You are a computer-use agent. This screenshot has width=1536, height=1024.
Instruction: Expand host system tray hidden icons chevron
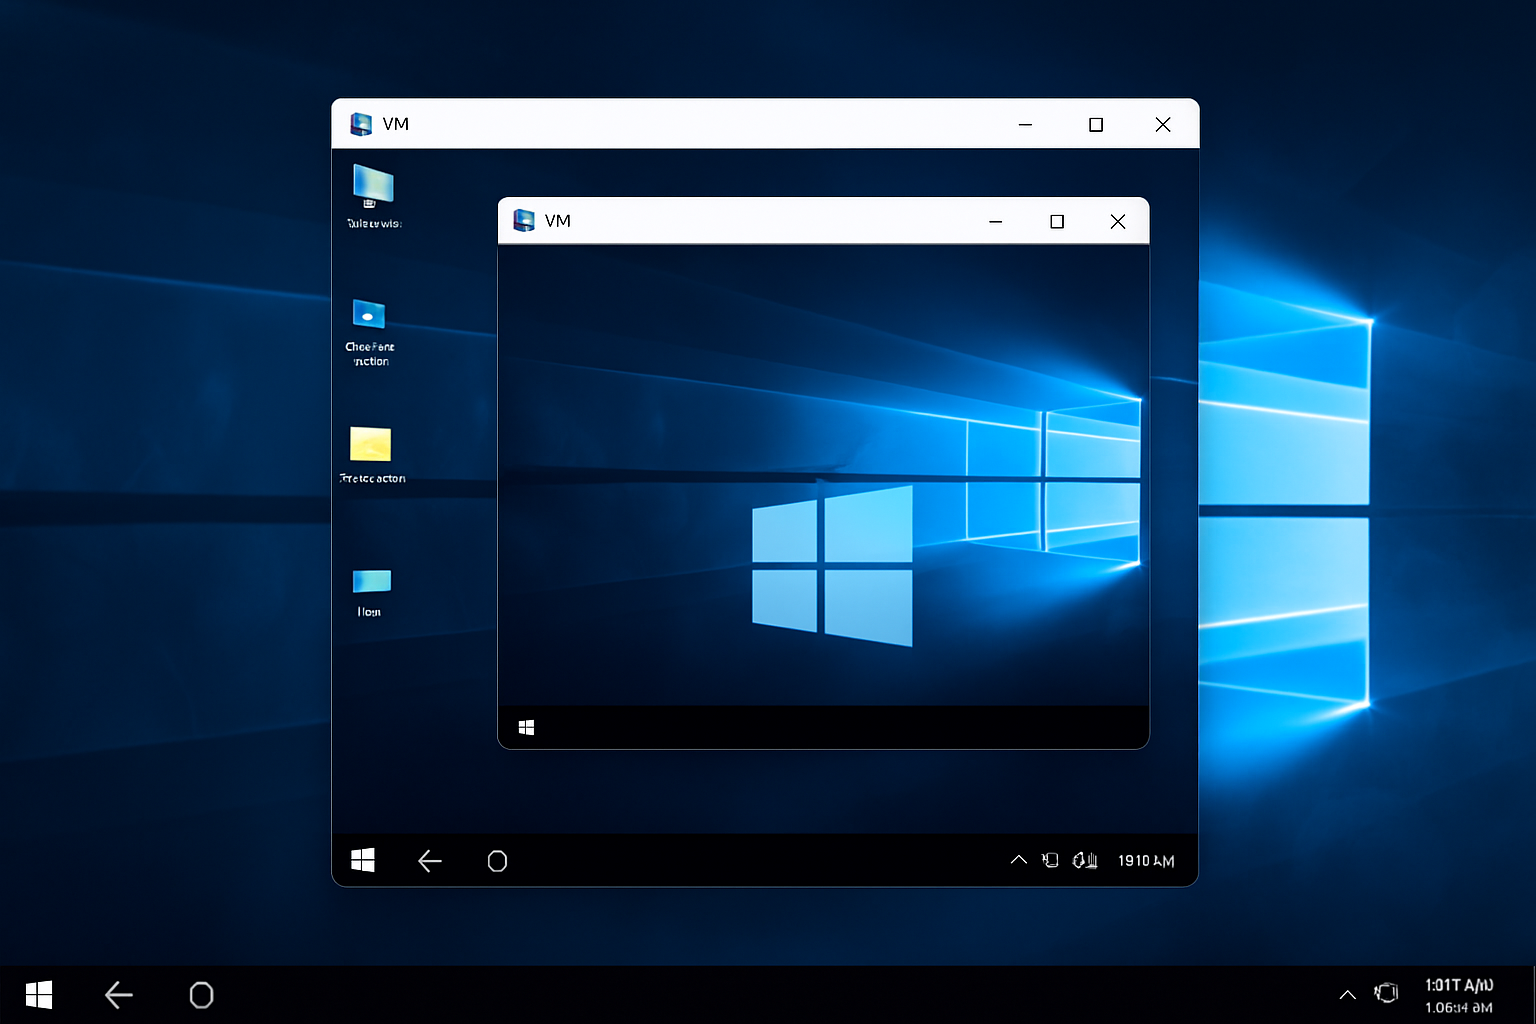click(1347, 995)
